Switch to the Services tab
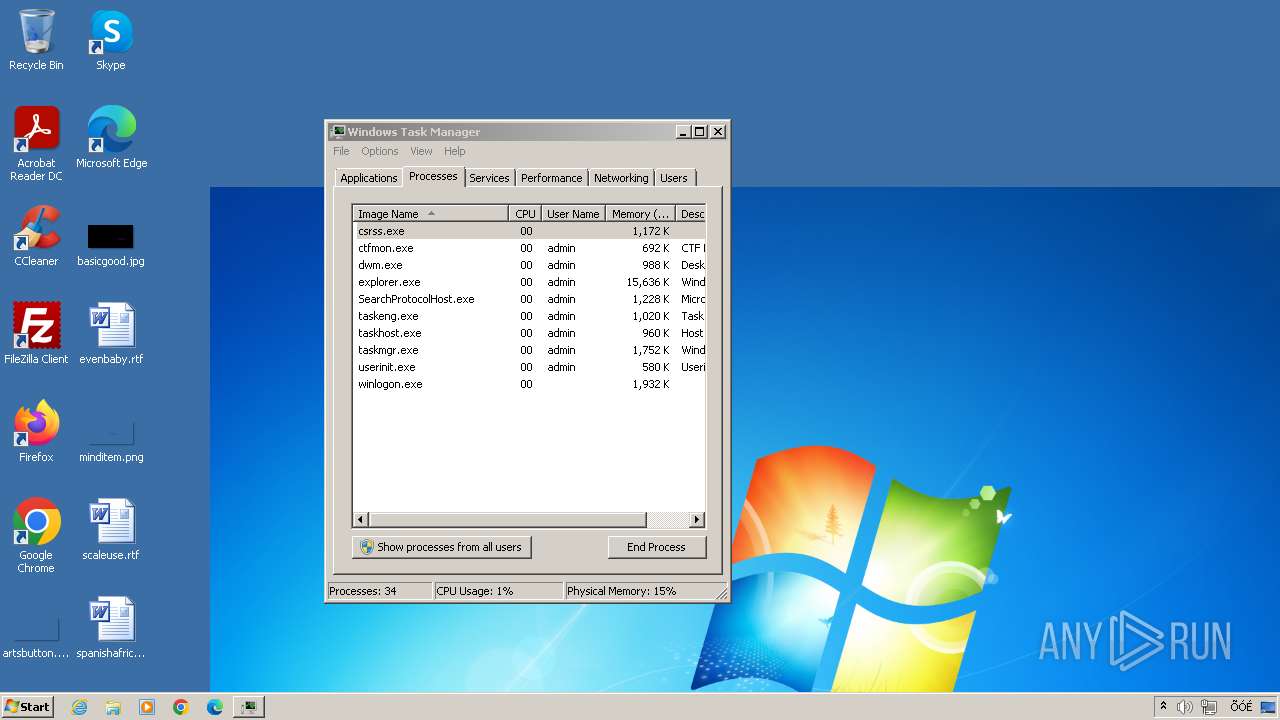 point(490,178)
